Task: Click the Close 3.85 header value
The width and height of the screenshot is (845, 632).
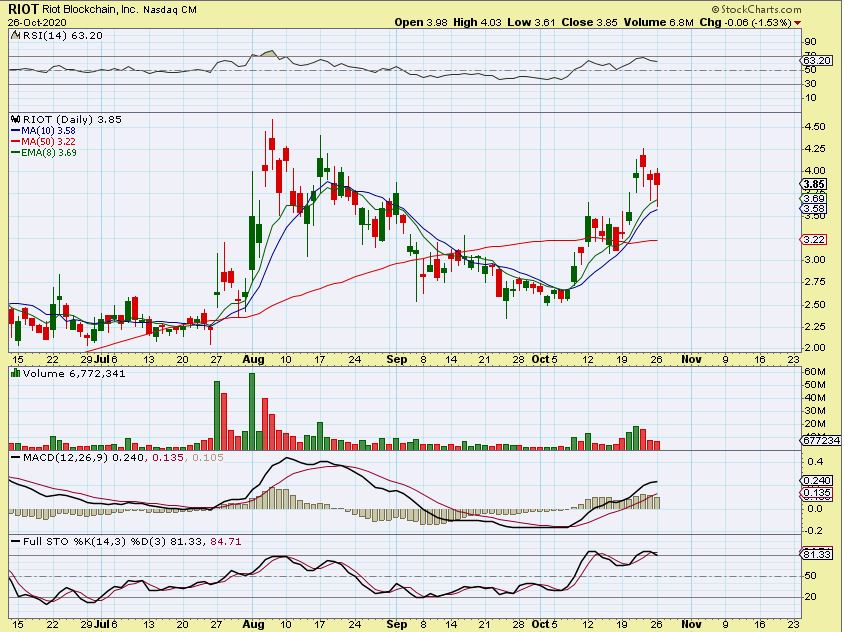Action: 589,23
